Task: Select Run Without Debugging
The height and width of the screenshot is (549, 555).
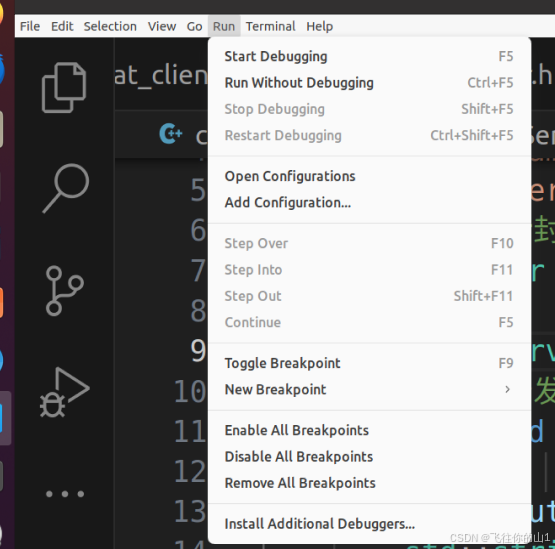Action: click(369, 83)
